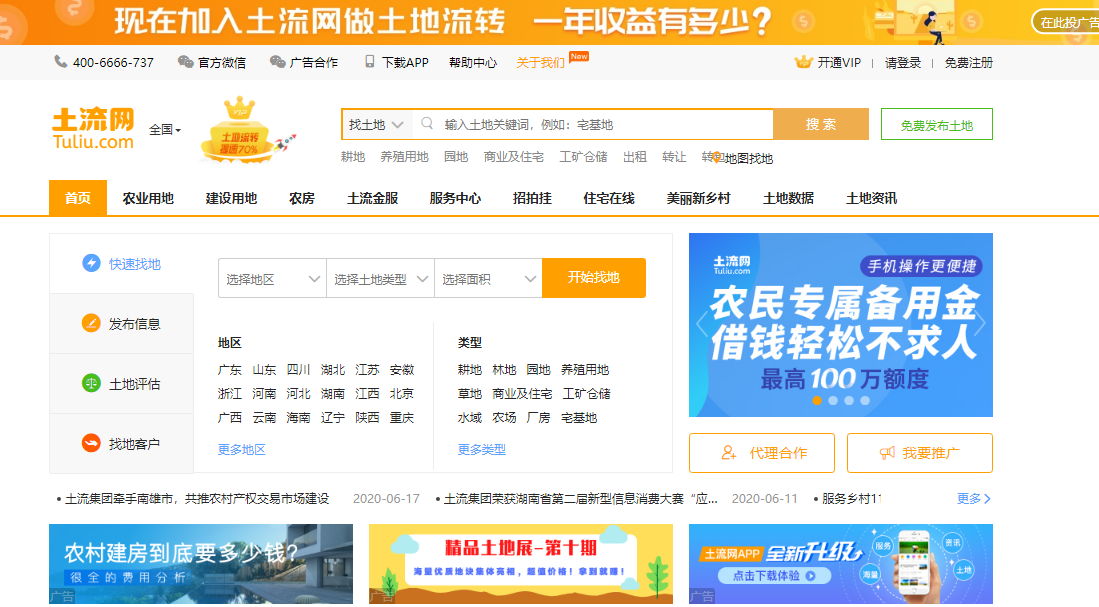1099x607 pixels.
Task: Expand the 选择土地类型 dropdown
Action: (381, 278)
